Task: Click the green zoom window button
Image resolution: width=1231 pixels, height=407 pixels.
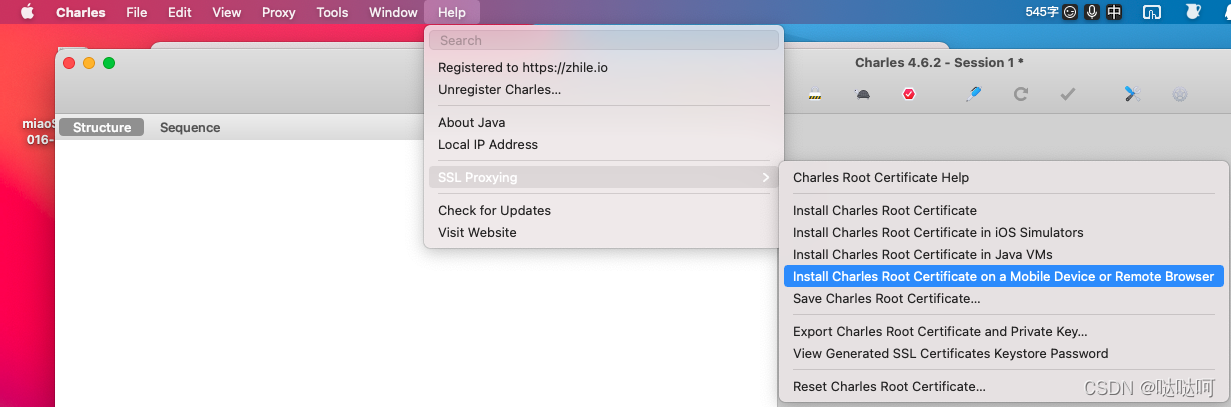Action: (109, 63)
